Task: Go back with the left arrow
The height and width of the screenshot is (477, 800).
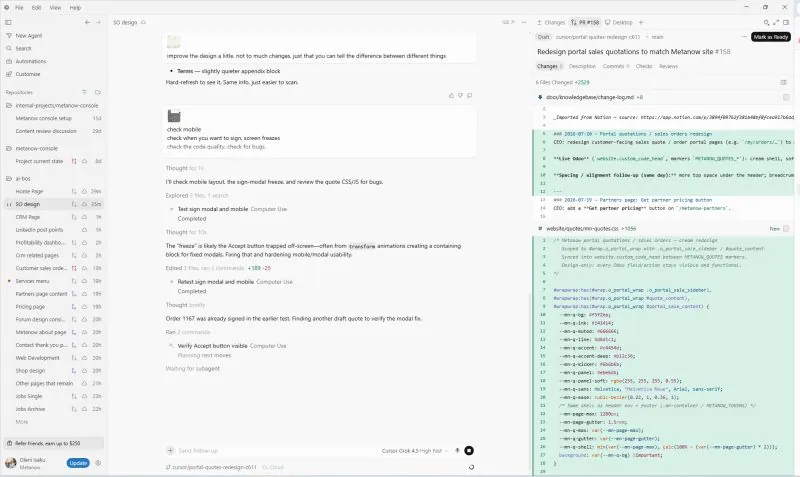Action: click(87, 22)
